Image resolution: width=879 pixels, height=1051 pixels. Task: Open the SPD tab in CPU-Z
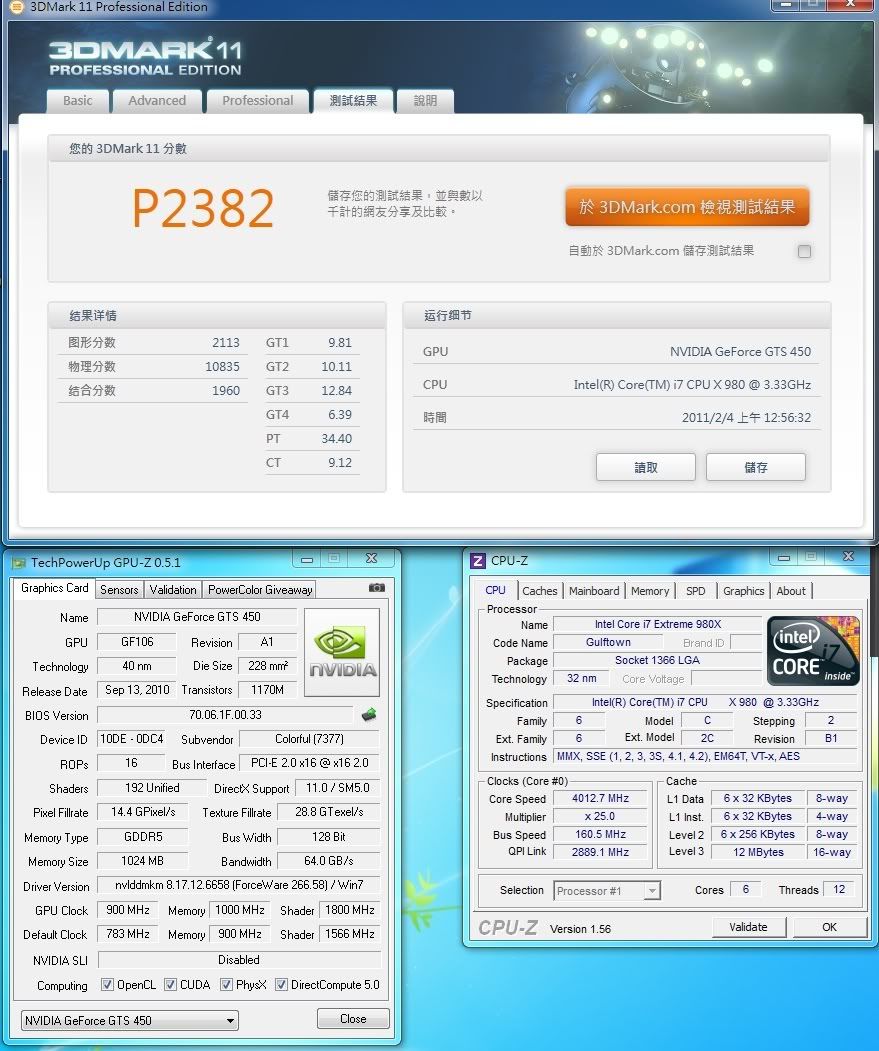(696, 591)
